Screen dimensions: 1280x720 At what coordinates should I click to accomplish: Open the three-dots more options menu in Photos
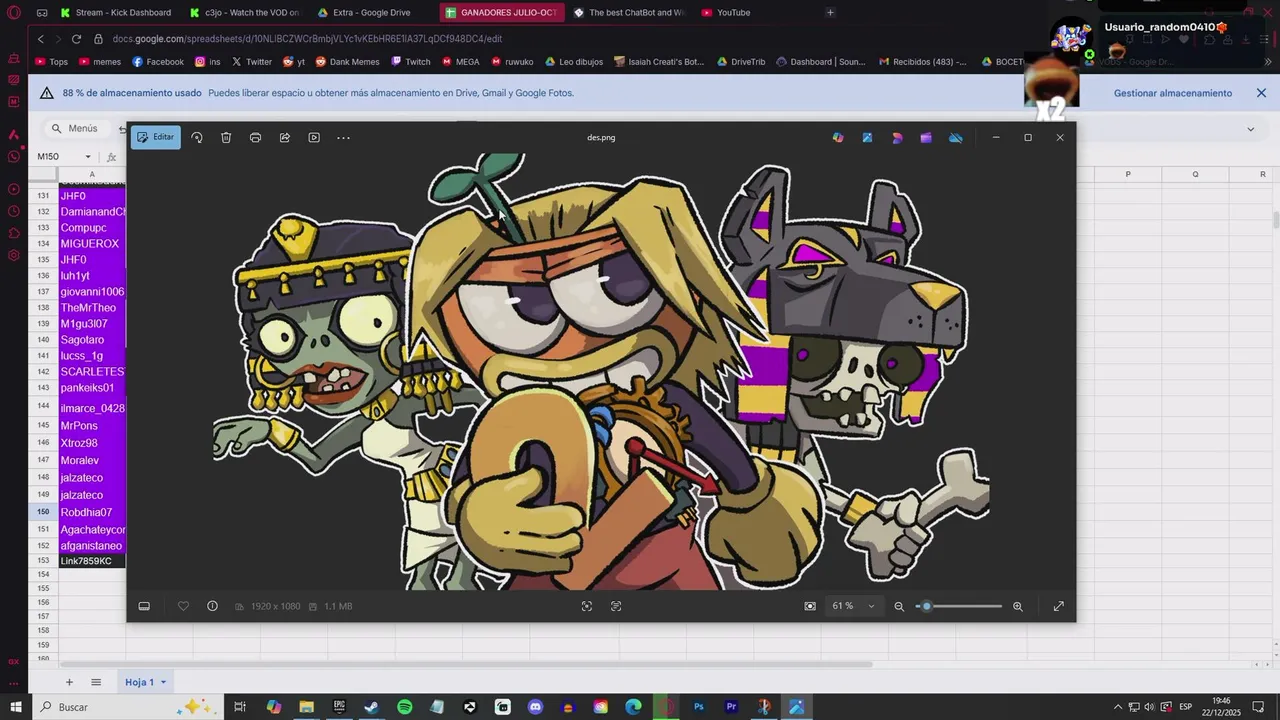[x=343, y=137]
